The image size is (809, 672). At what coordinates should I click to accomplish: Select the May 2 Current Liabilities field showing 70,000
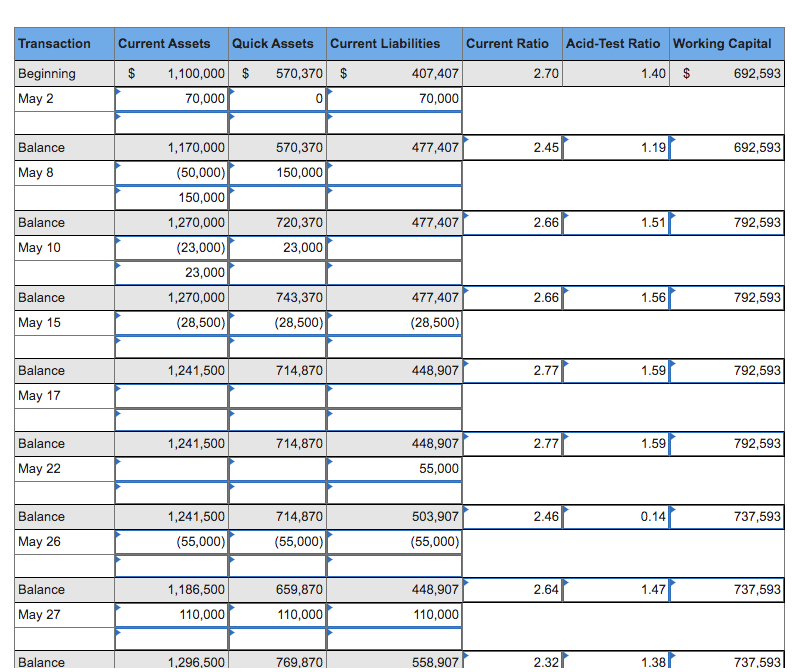pyautogui.click(x=395, y=99)
